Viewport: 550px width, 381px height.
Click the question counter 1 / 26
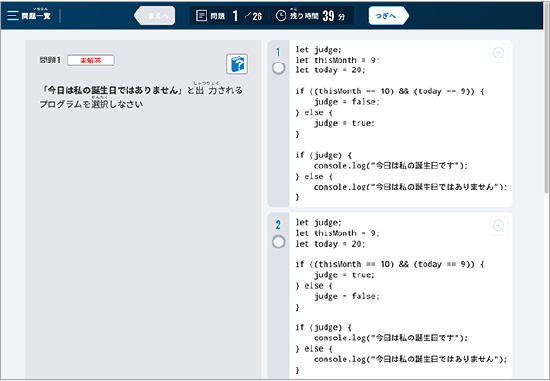(x=247, y=16)
